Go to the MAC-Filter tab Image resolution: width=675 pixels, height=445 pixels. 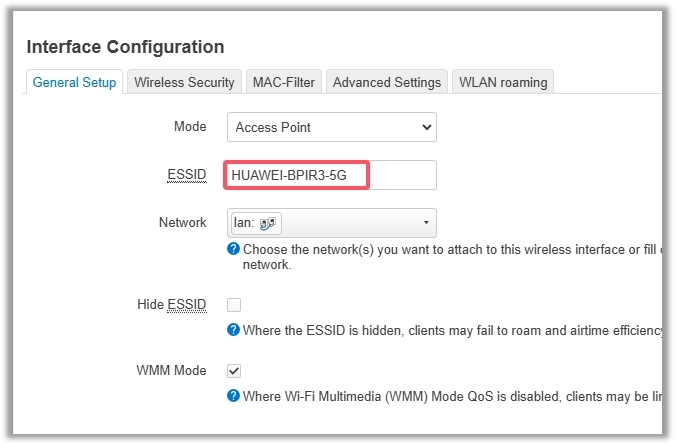click(284, 82)
